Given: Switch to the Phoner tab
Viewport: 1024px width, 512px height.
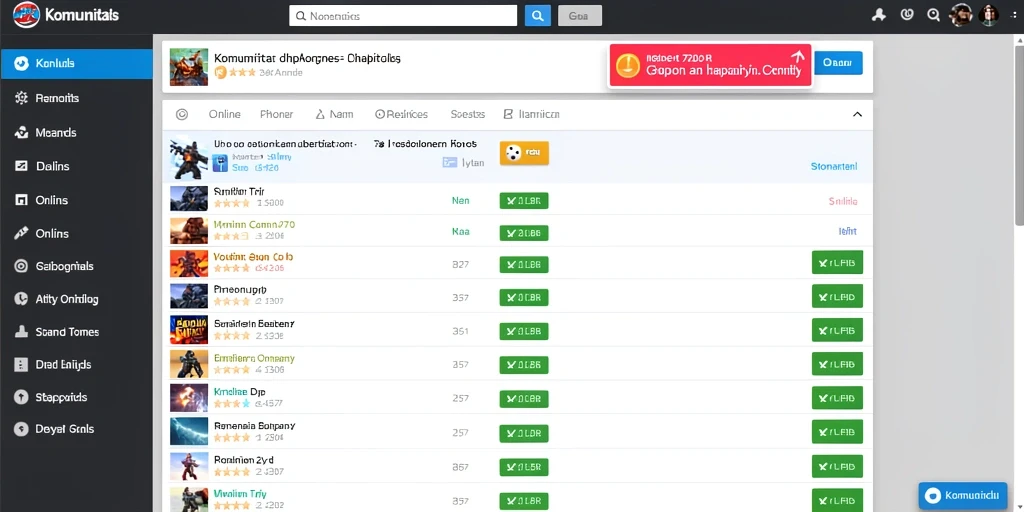Looking at the screenshot, I should [276, 114].
